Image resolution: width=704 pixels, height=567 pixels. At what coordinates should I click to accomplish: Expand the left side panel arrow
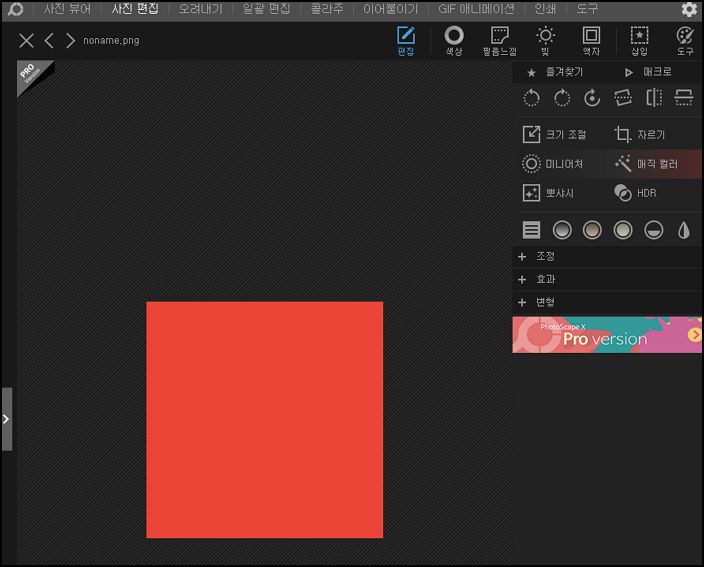(x=6, y=419)
